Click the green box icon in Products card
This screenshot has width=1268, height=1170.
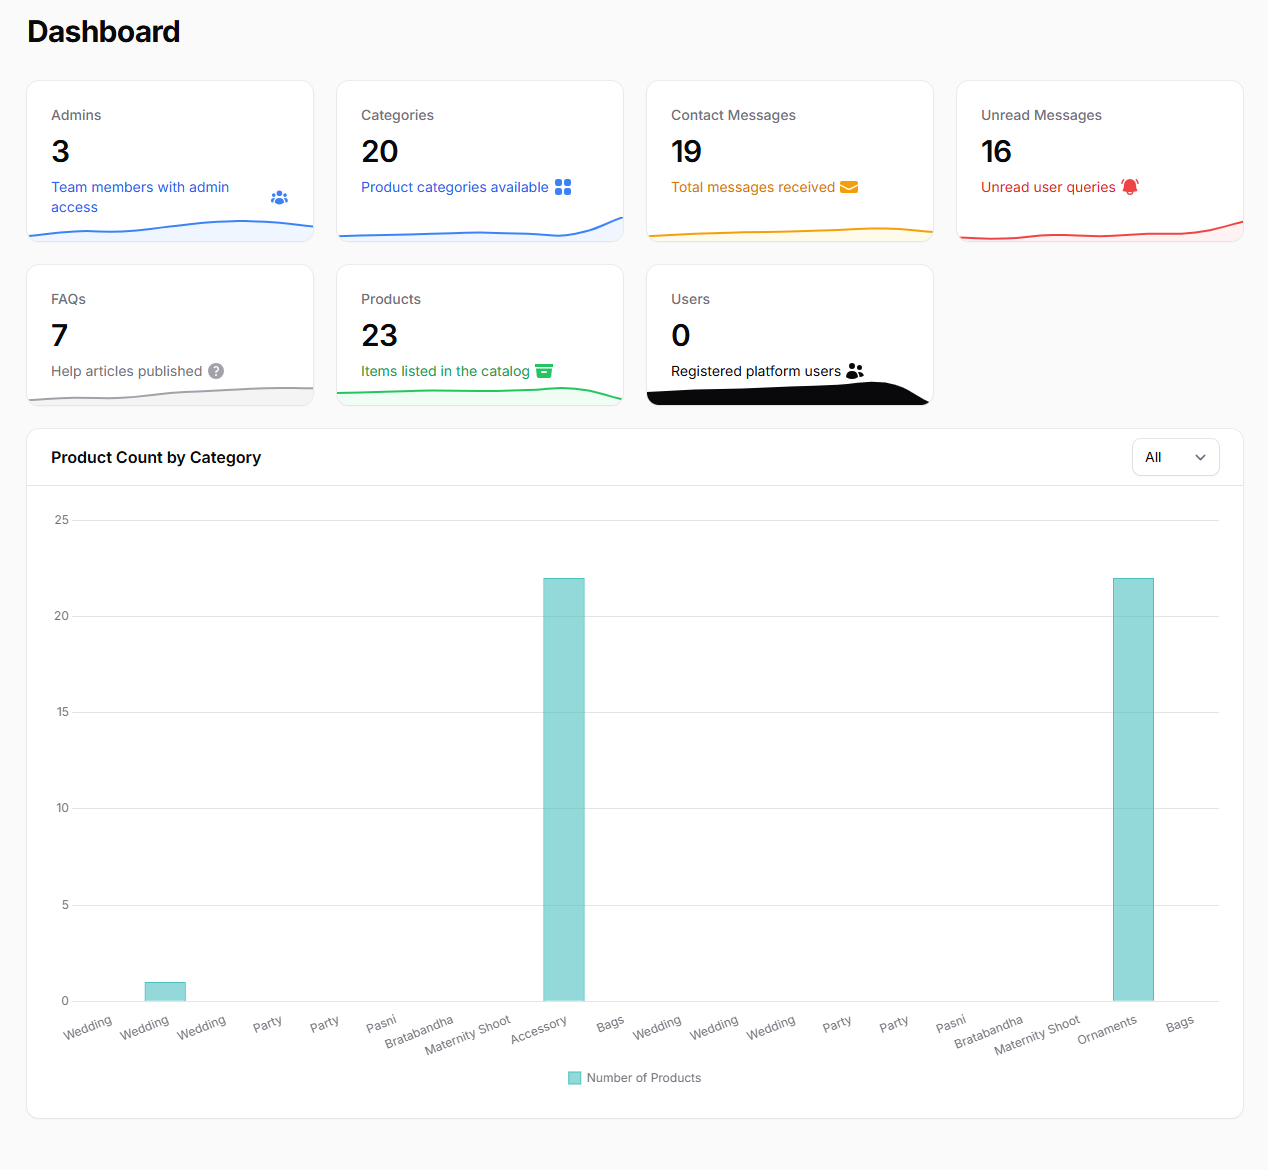(x=544, y=371)
